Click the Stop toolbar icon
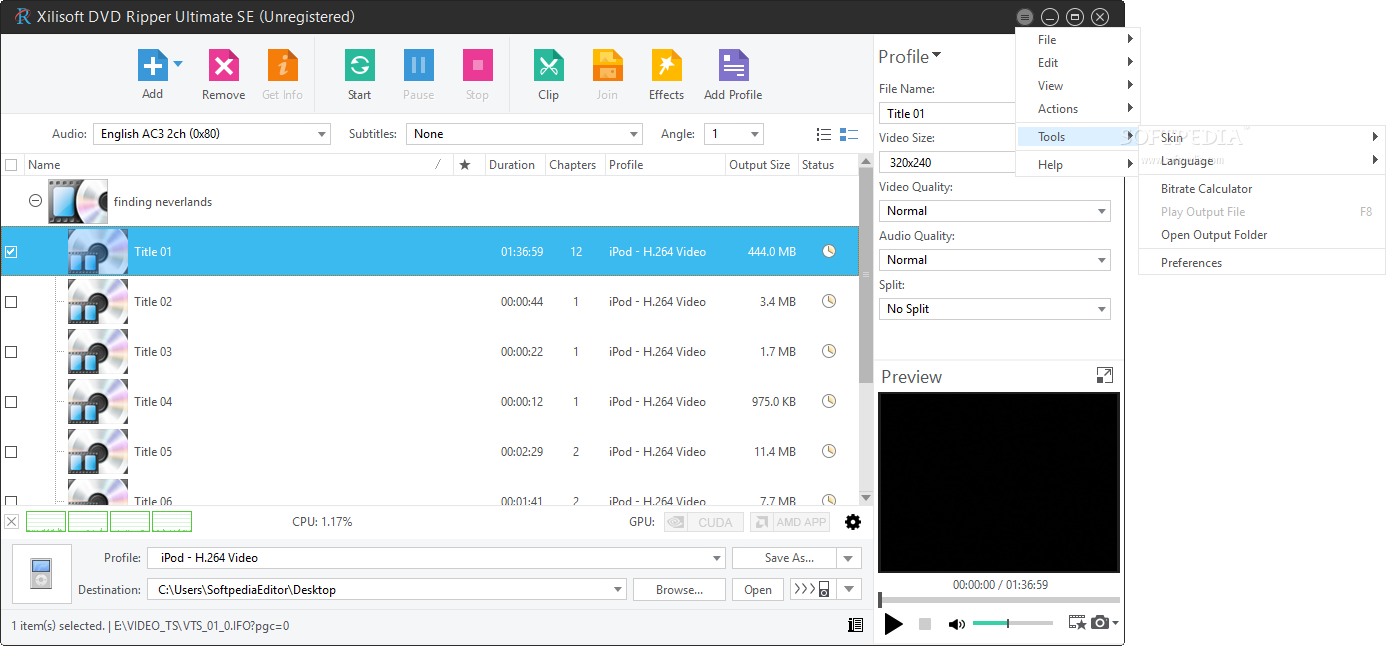 pyautogui.click(x=477, y=66)
